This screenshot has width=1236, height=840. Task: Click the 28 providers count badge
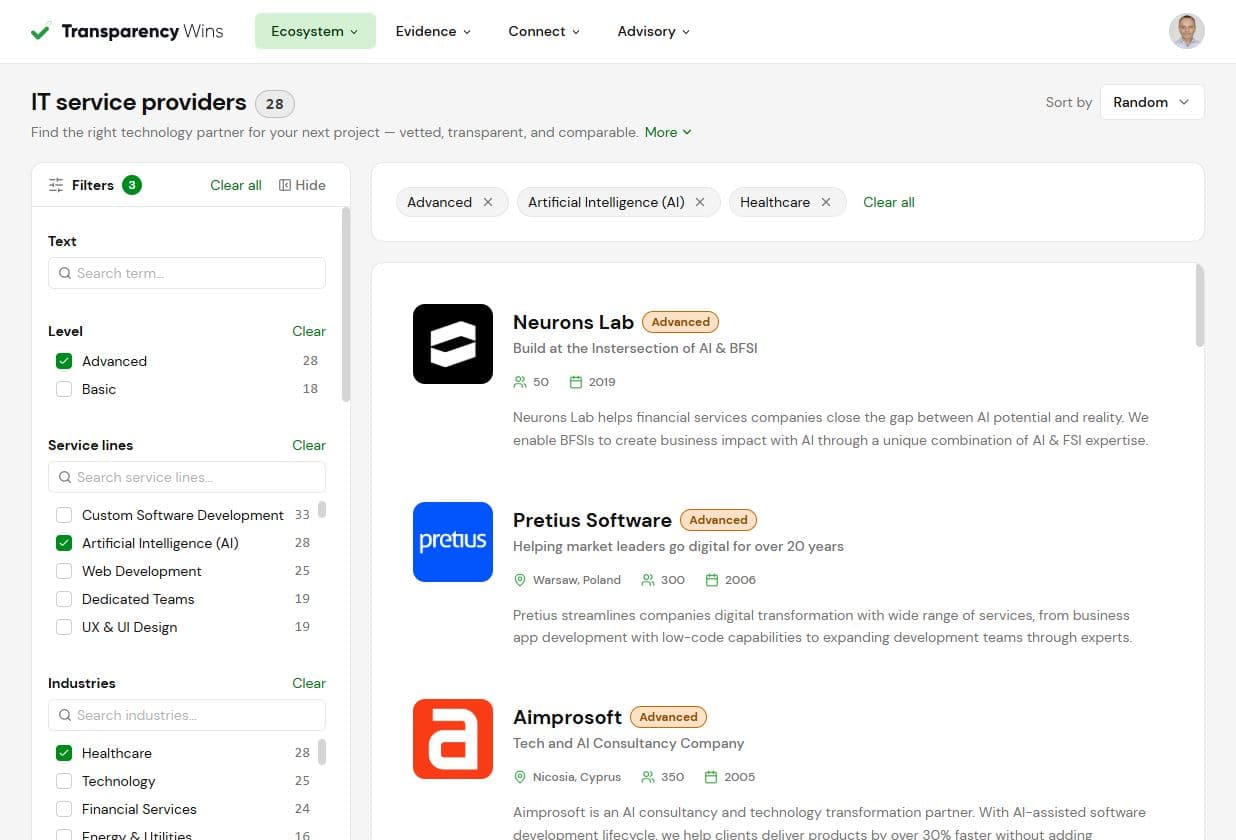(275, 103)
